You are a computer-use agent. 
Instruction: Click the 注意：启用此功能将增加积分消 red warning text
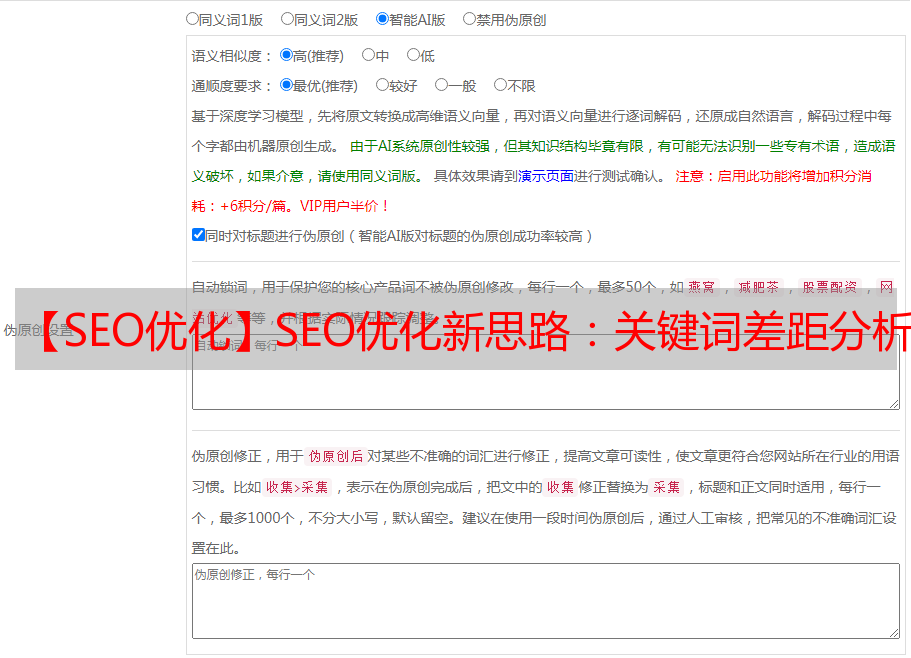point(773,176)
